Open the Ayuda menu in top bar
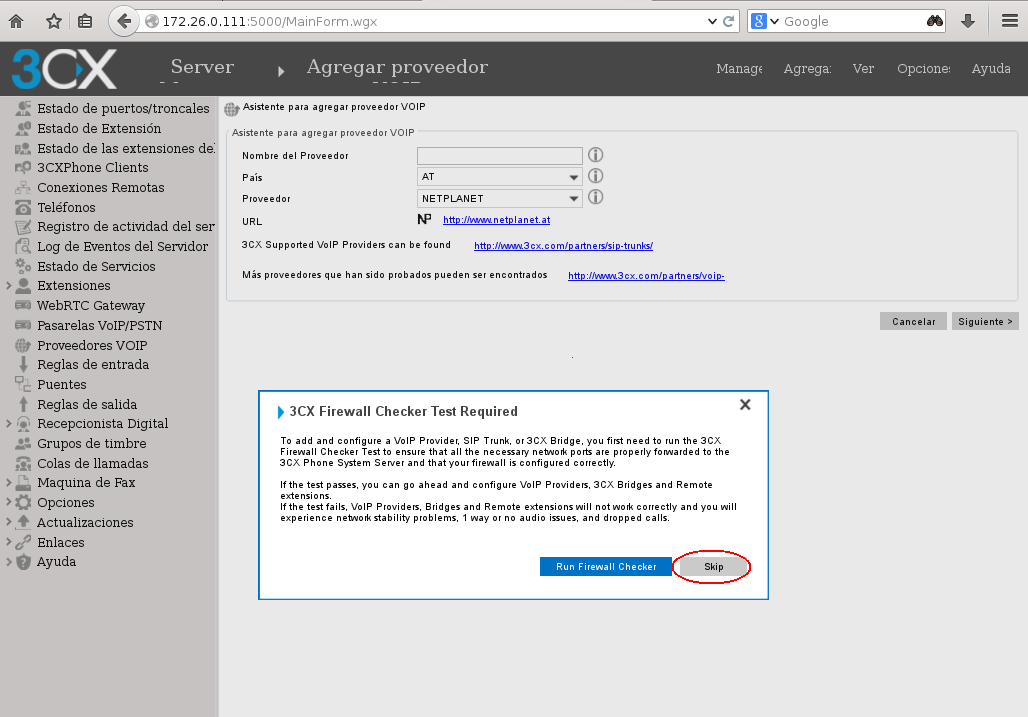The width and height of the screenshot is (1028, 717). (990, 69)
